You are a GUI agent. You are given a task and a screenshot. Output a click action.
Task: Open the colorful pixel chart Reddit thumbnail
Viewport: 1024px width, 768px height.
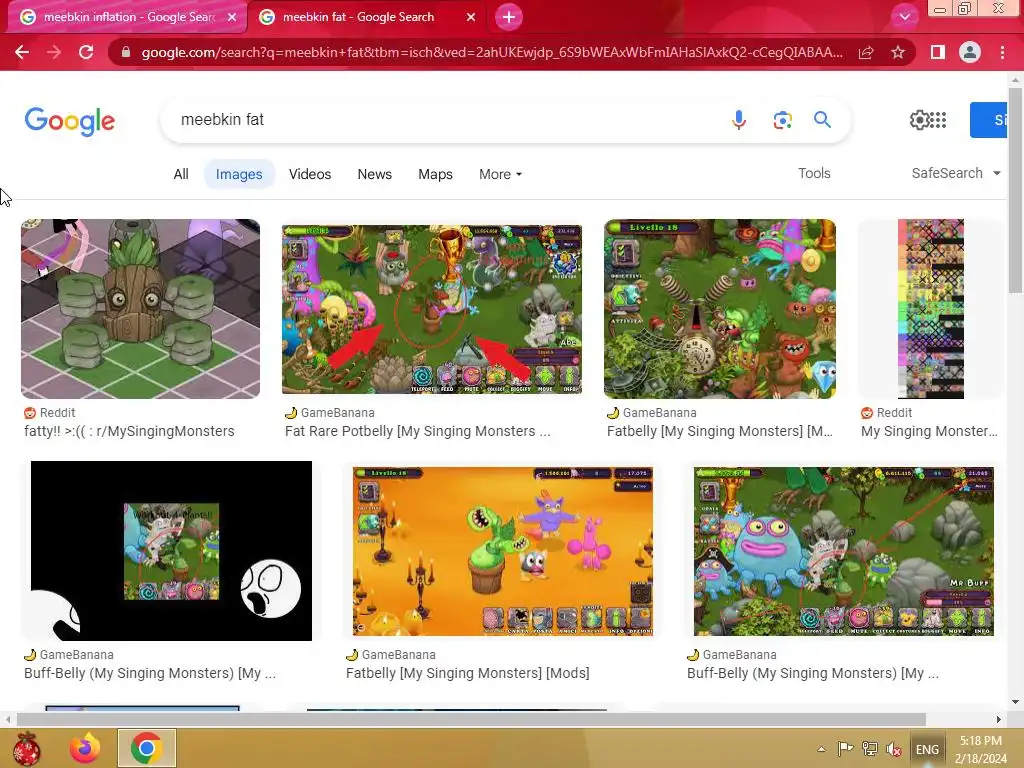[x=931, y=309]
